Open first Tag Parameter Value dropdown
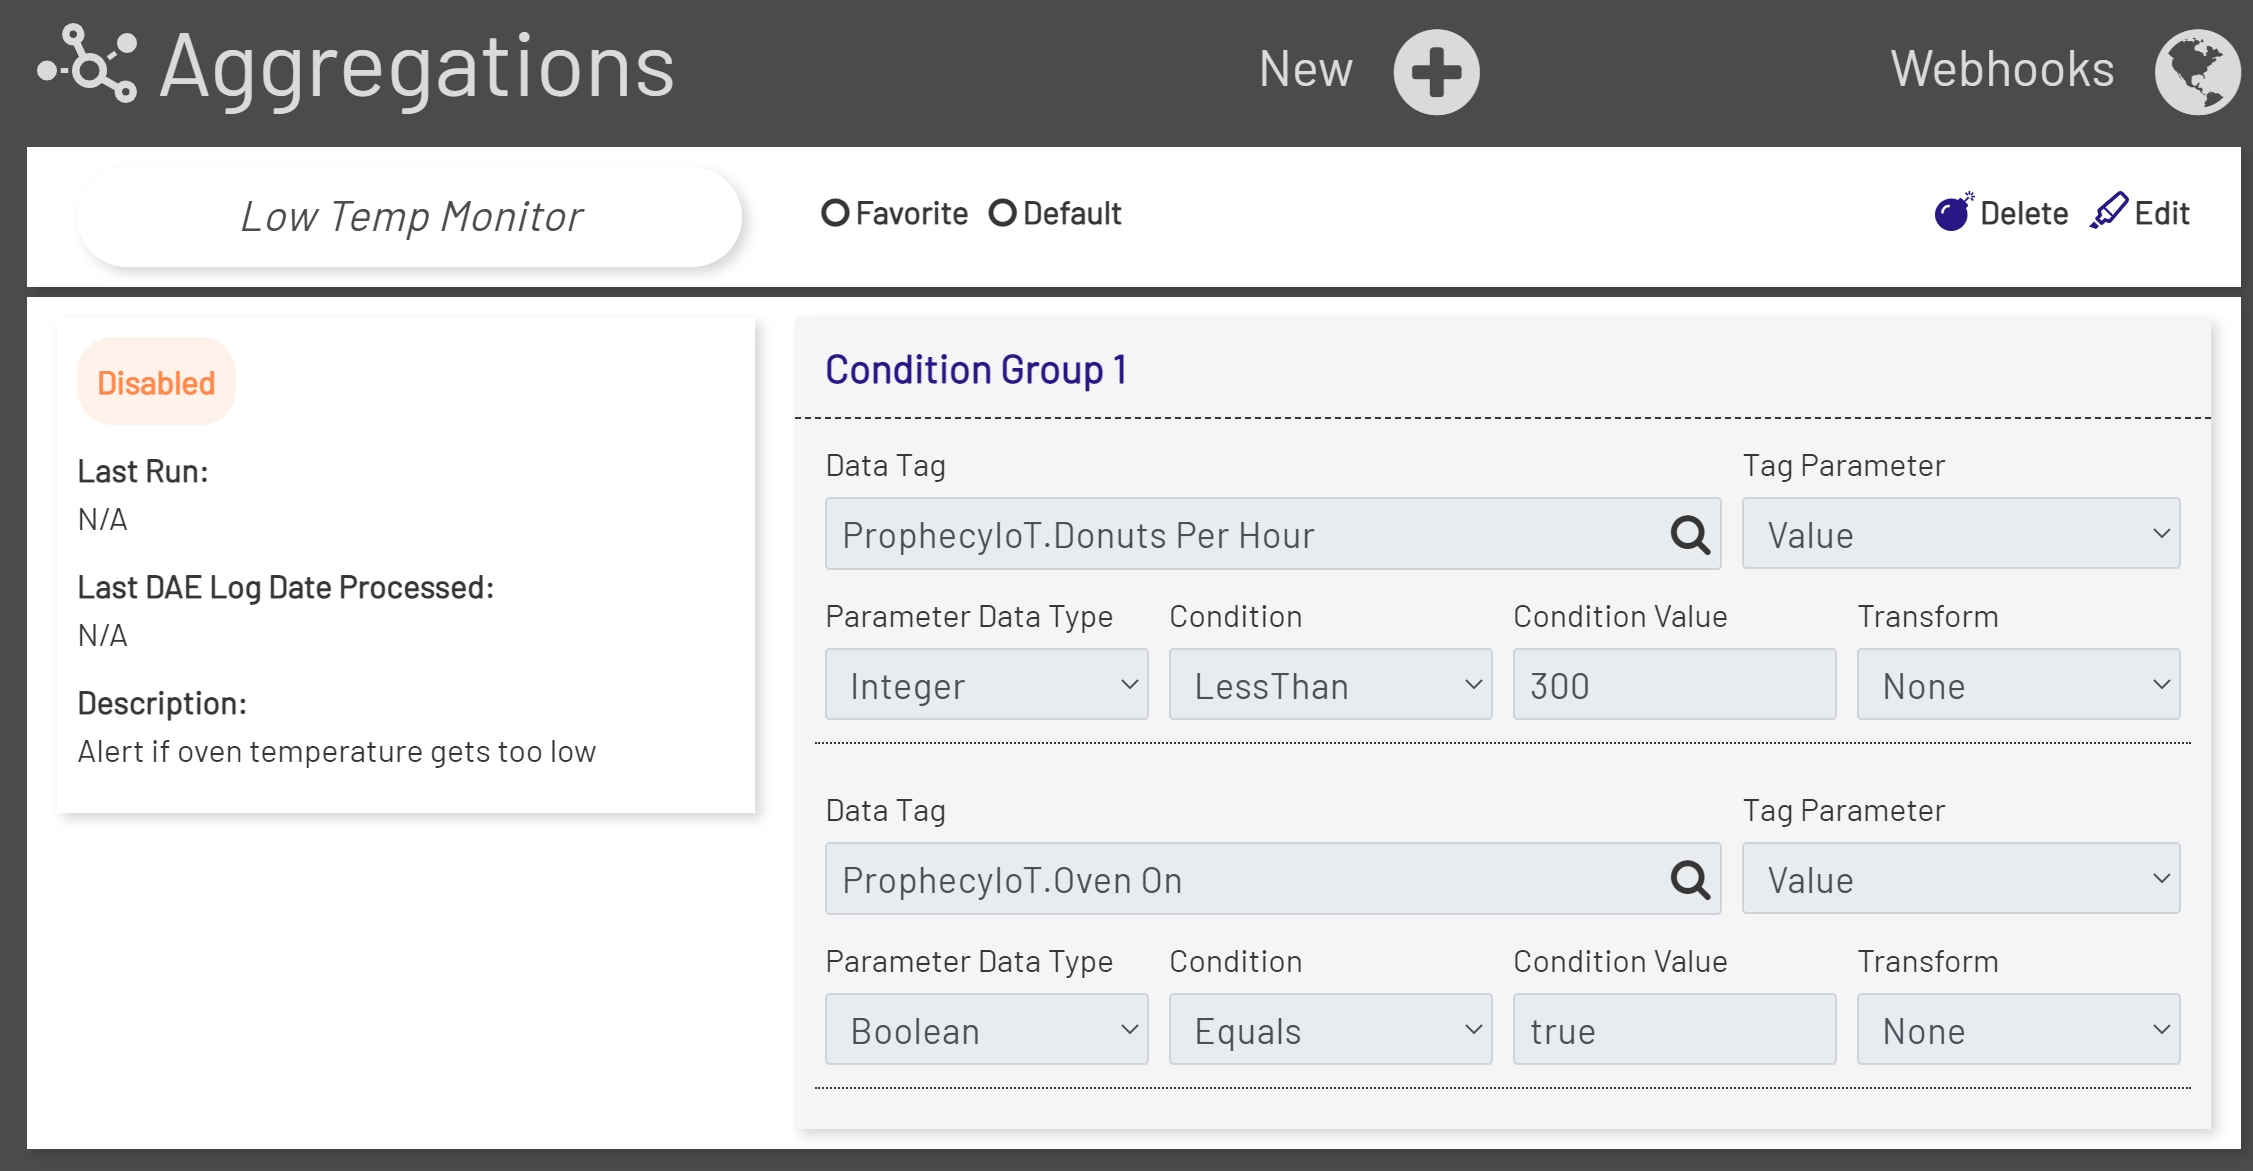Image resolution: width=2253 pixels, height=1171 pixels. [x=1960, y=534]
